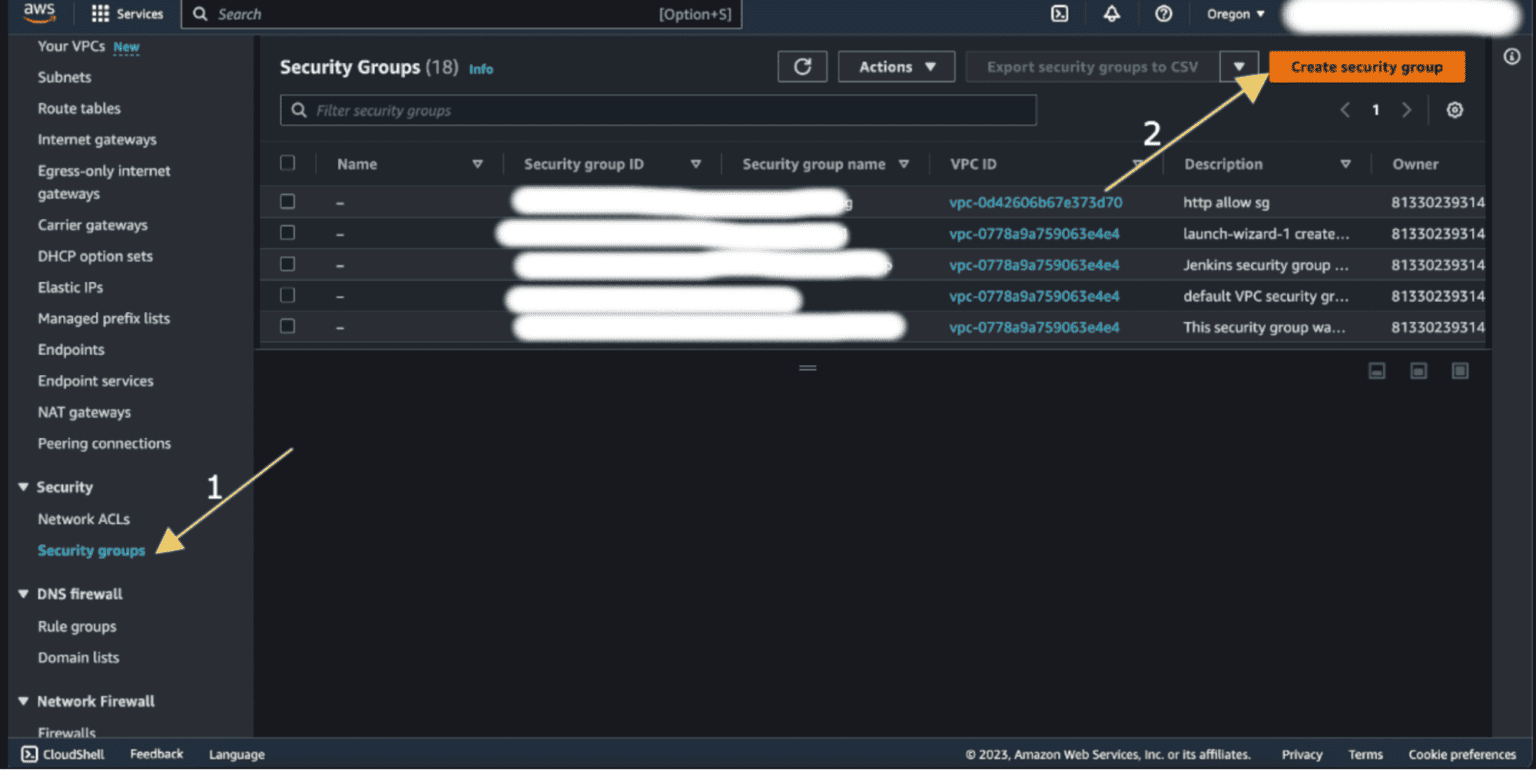Screen dimensions: 1536x770
Task: Change the region from Oregon
Action: [x=1234, y=13]
